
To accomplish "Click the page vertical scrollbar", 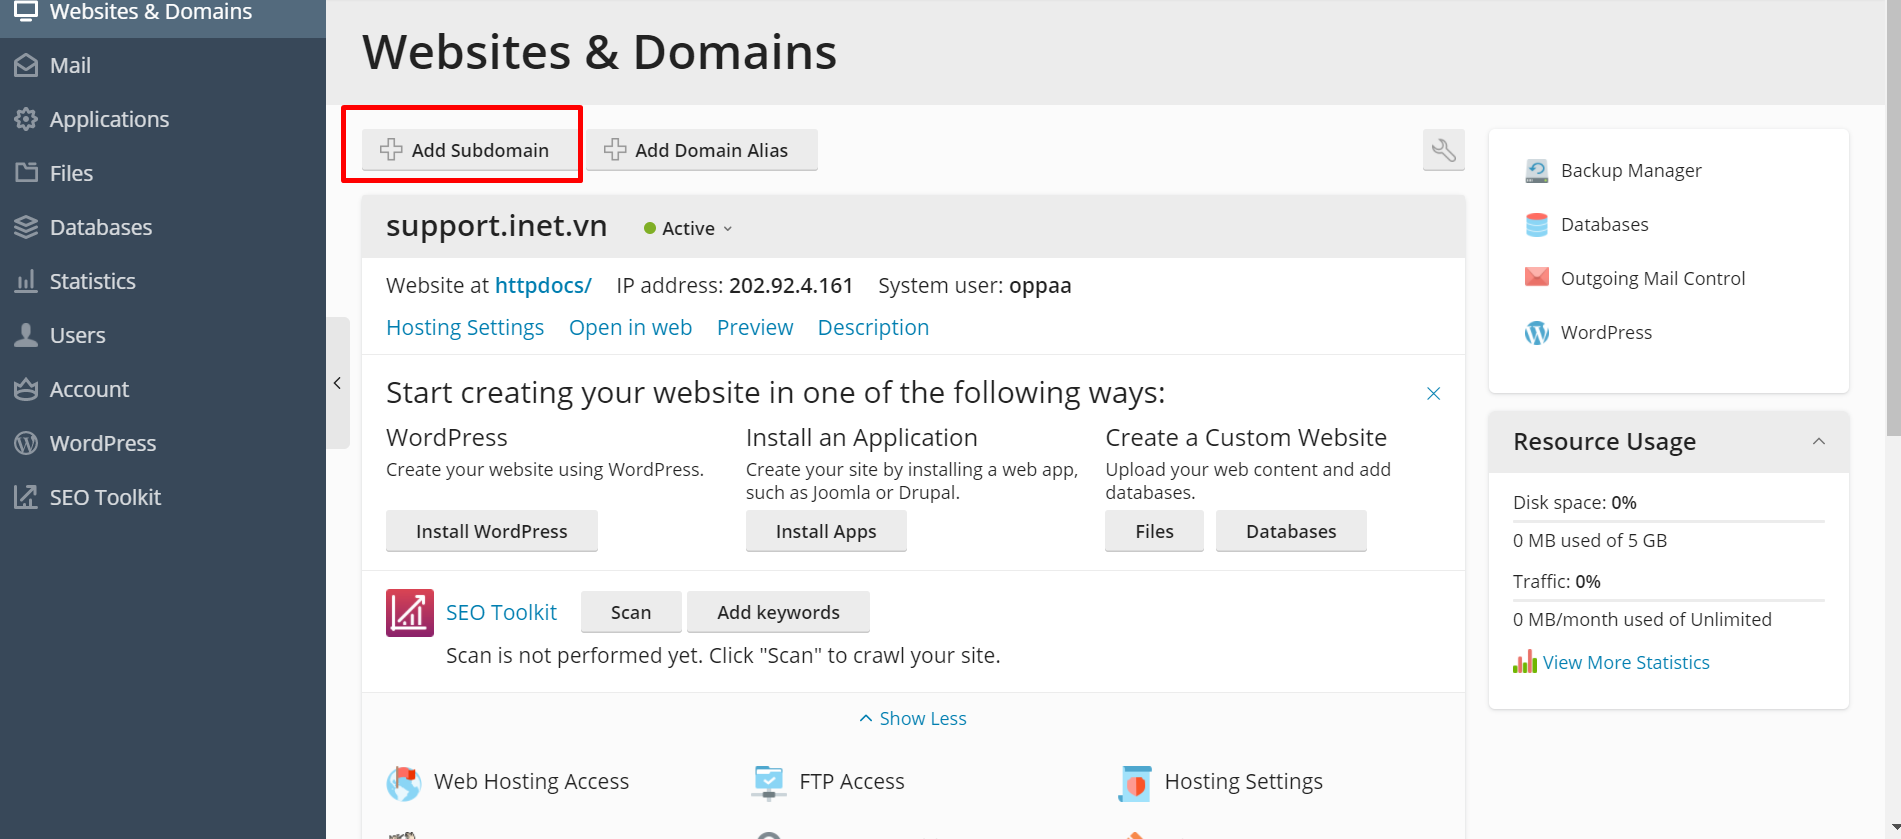I will tap(1893, 220).
